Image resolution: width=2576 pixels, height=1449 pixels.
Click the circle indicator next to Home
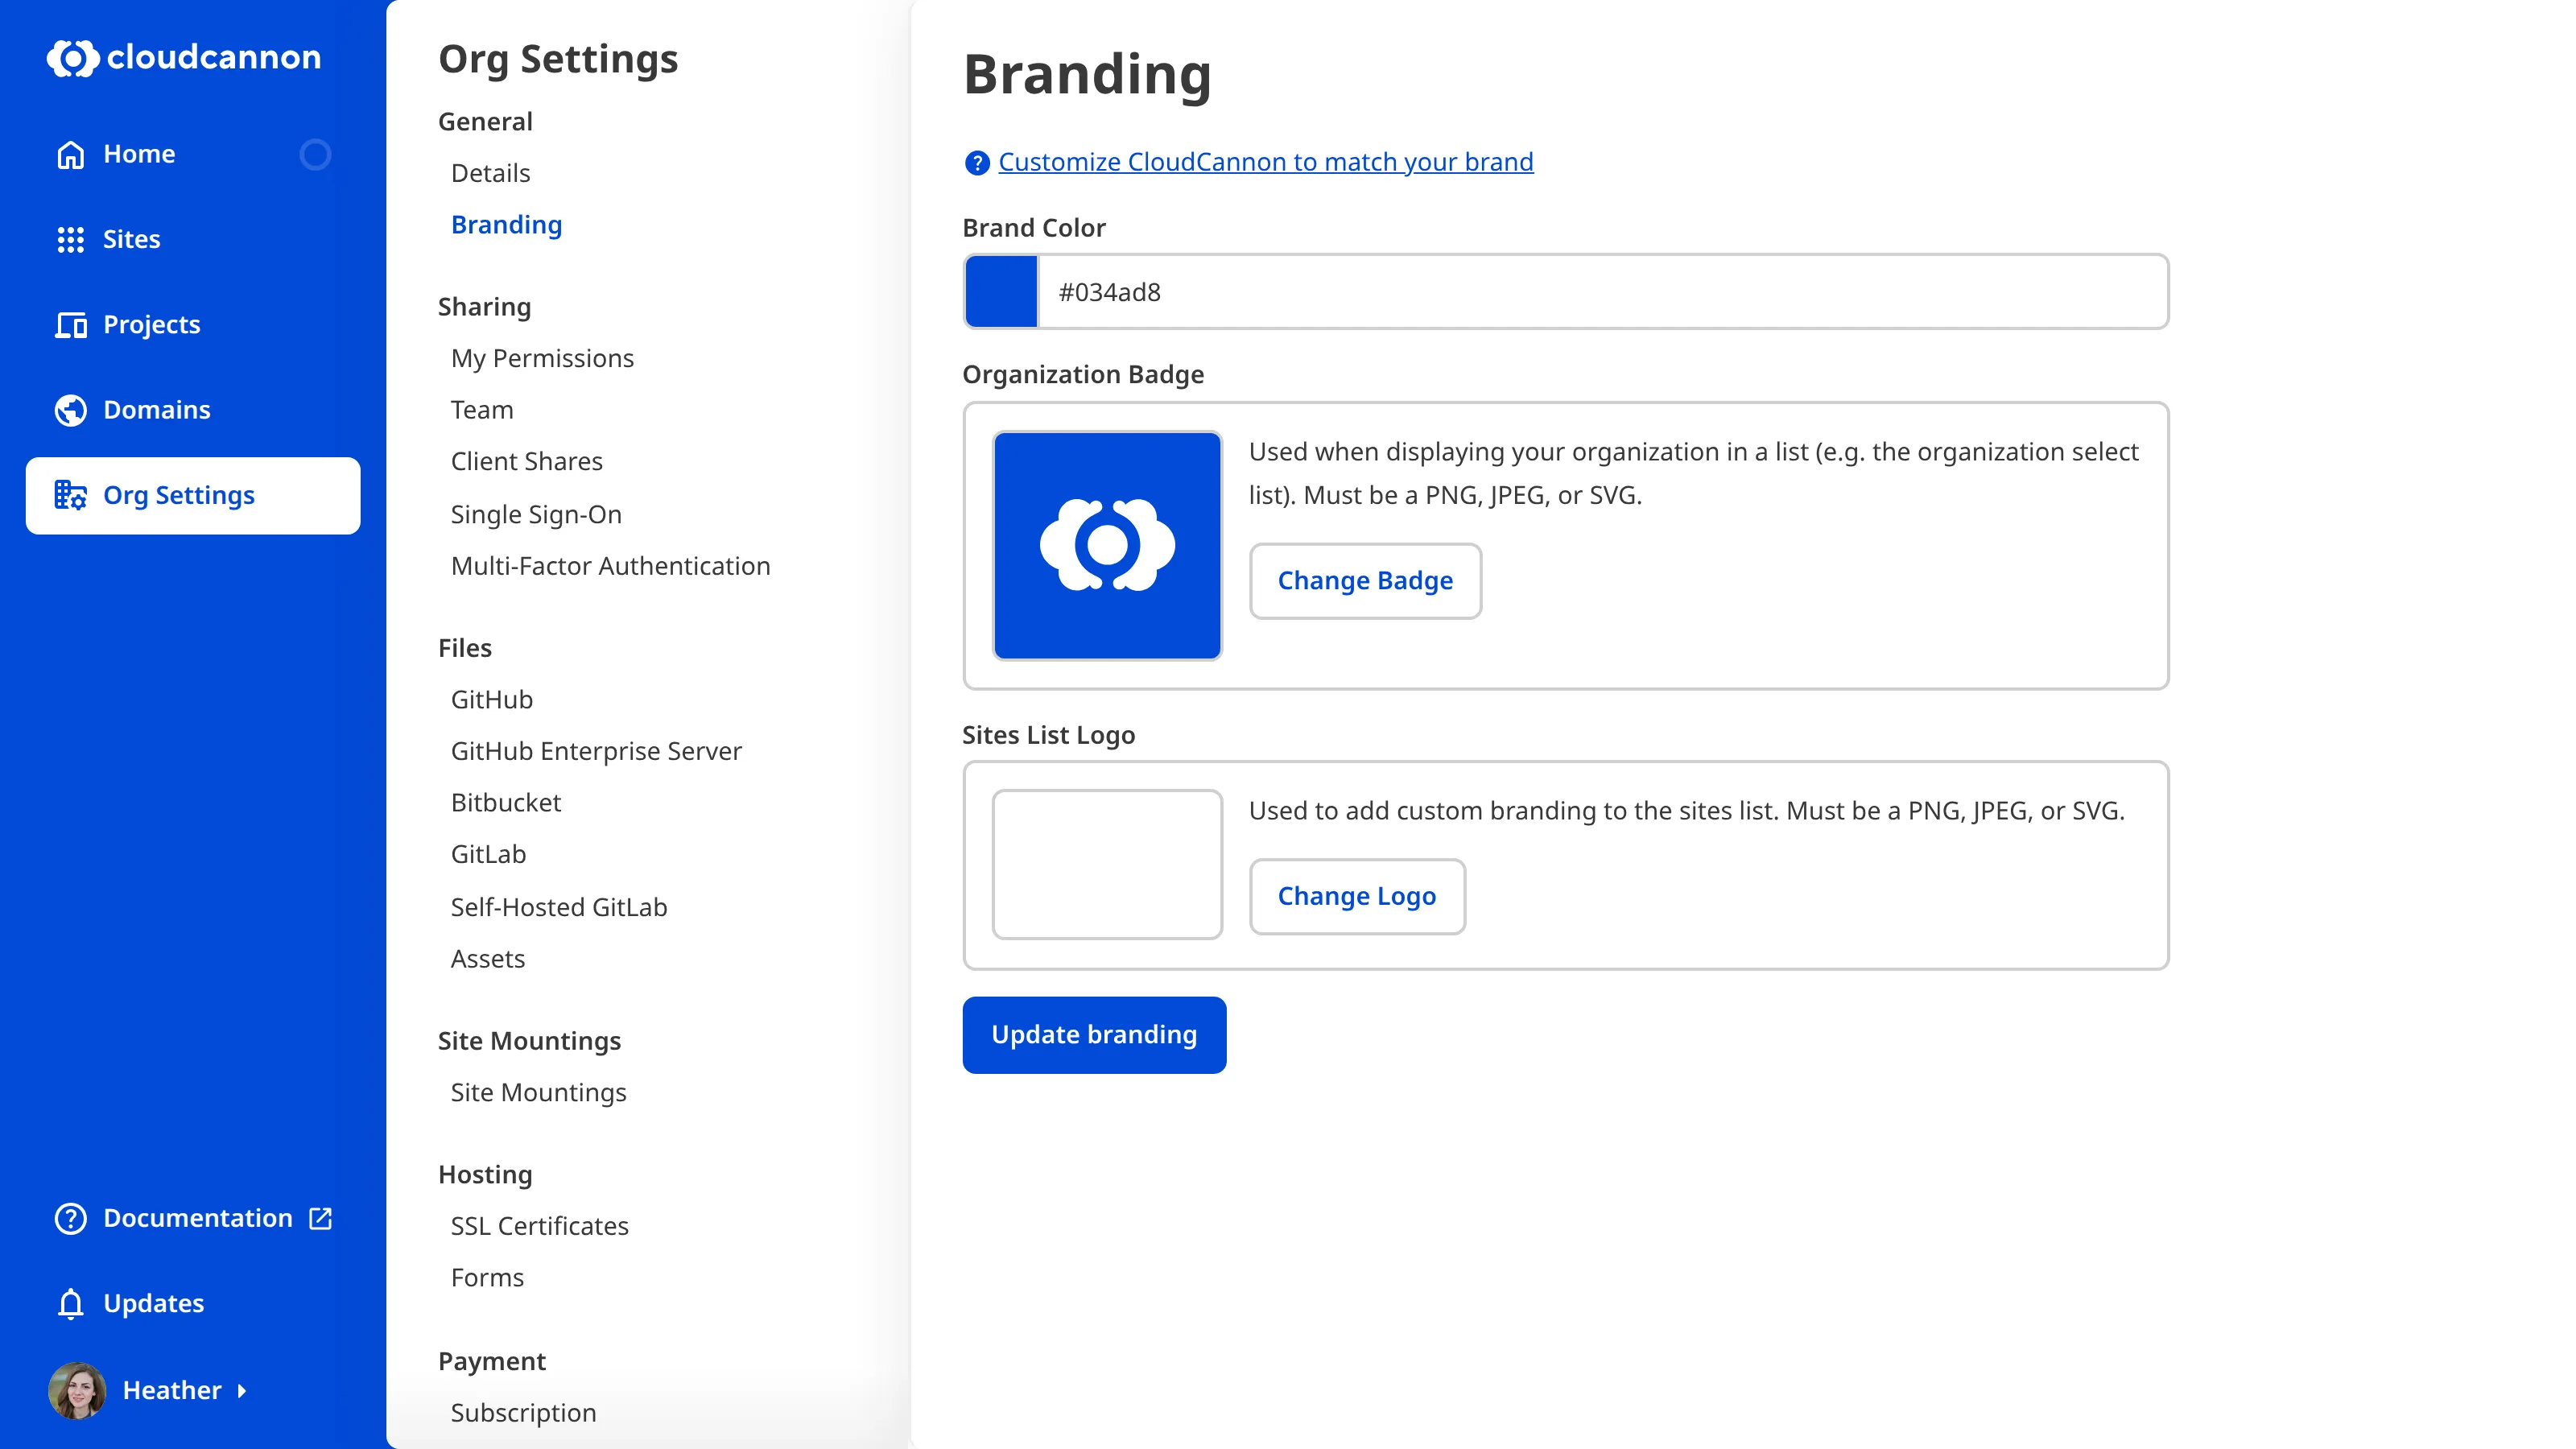(x=315, y=155)
